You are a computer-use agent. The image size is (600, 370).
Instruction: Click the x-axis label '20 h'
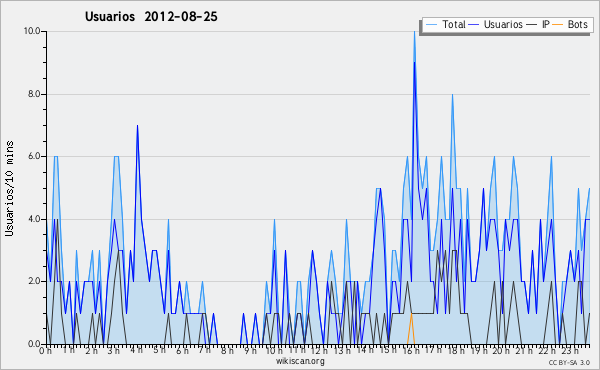502,350
